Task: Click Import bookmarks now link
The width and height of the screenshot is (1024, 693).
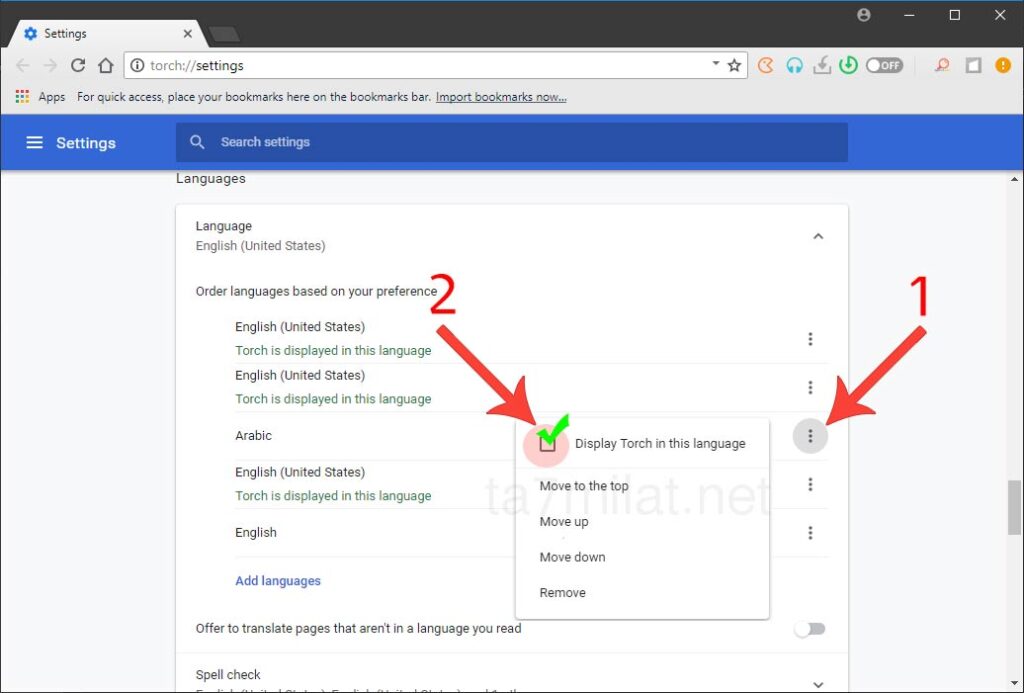Action: [x=501, y=97]
